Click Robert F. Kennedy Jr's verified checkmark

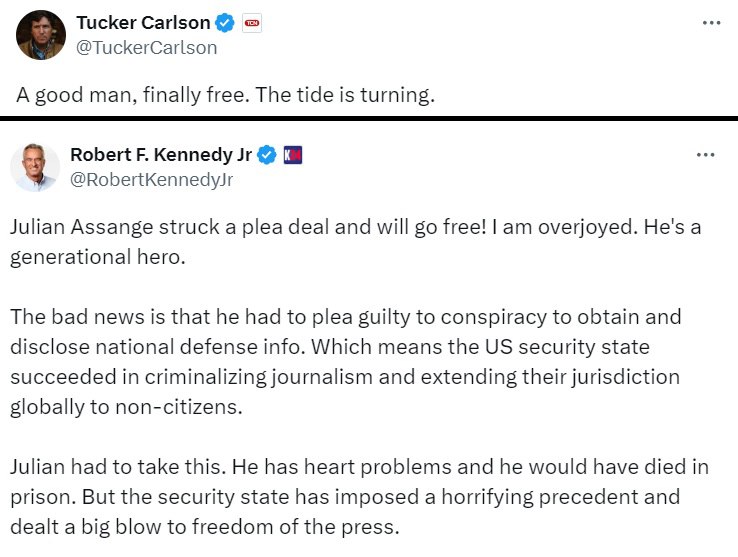pos(267,155)
